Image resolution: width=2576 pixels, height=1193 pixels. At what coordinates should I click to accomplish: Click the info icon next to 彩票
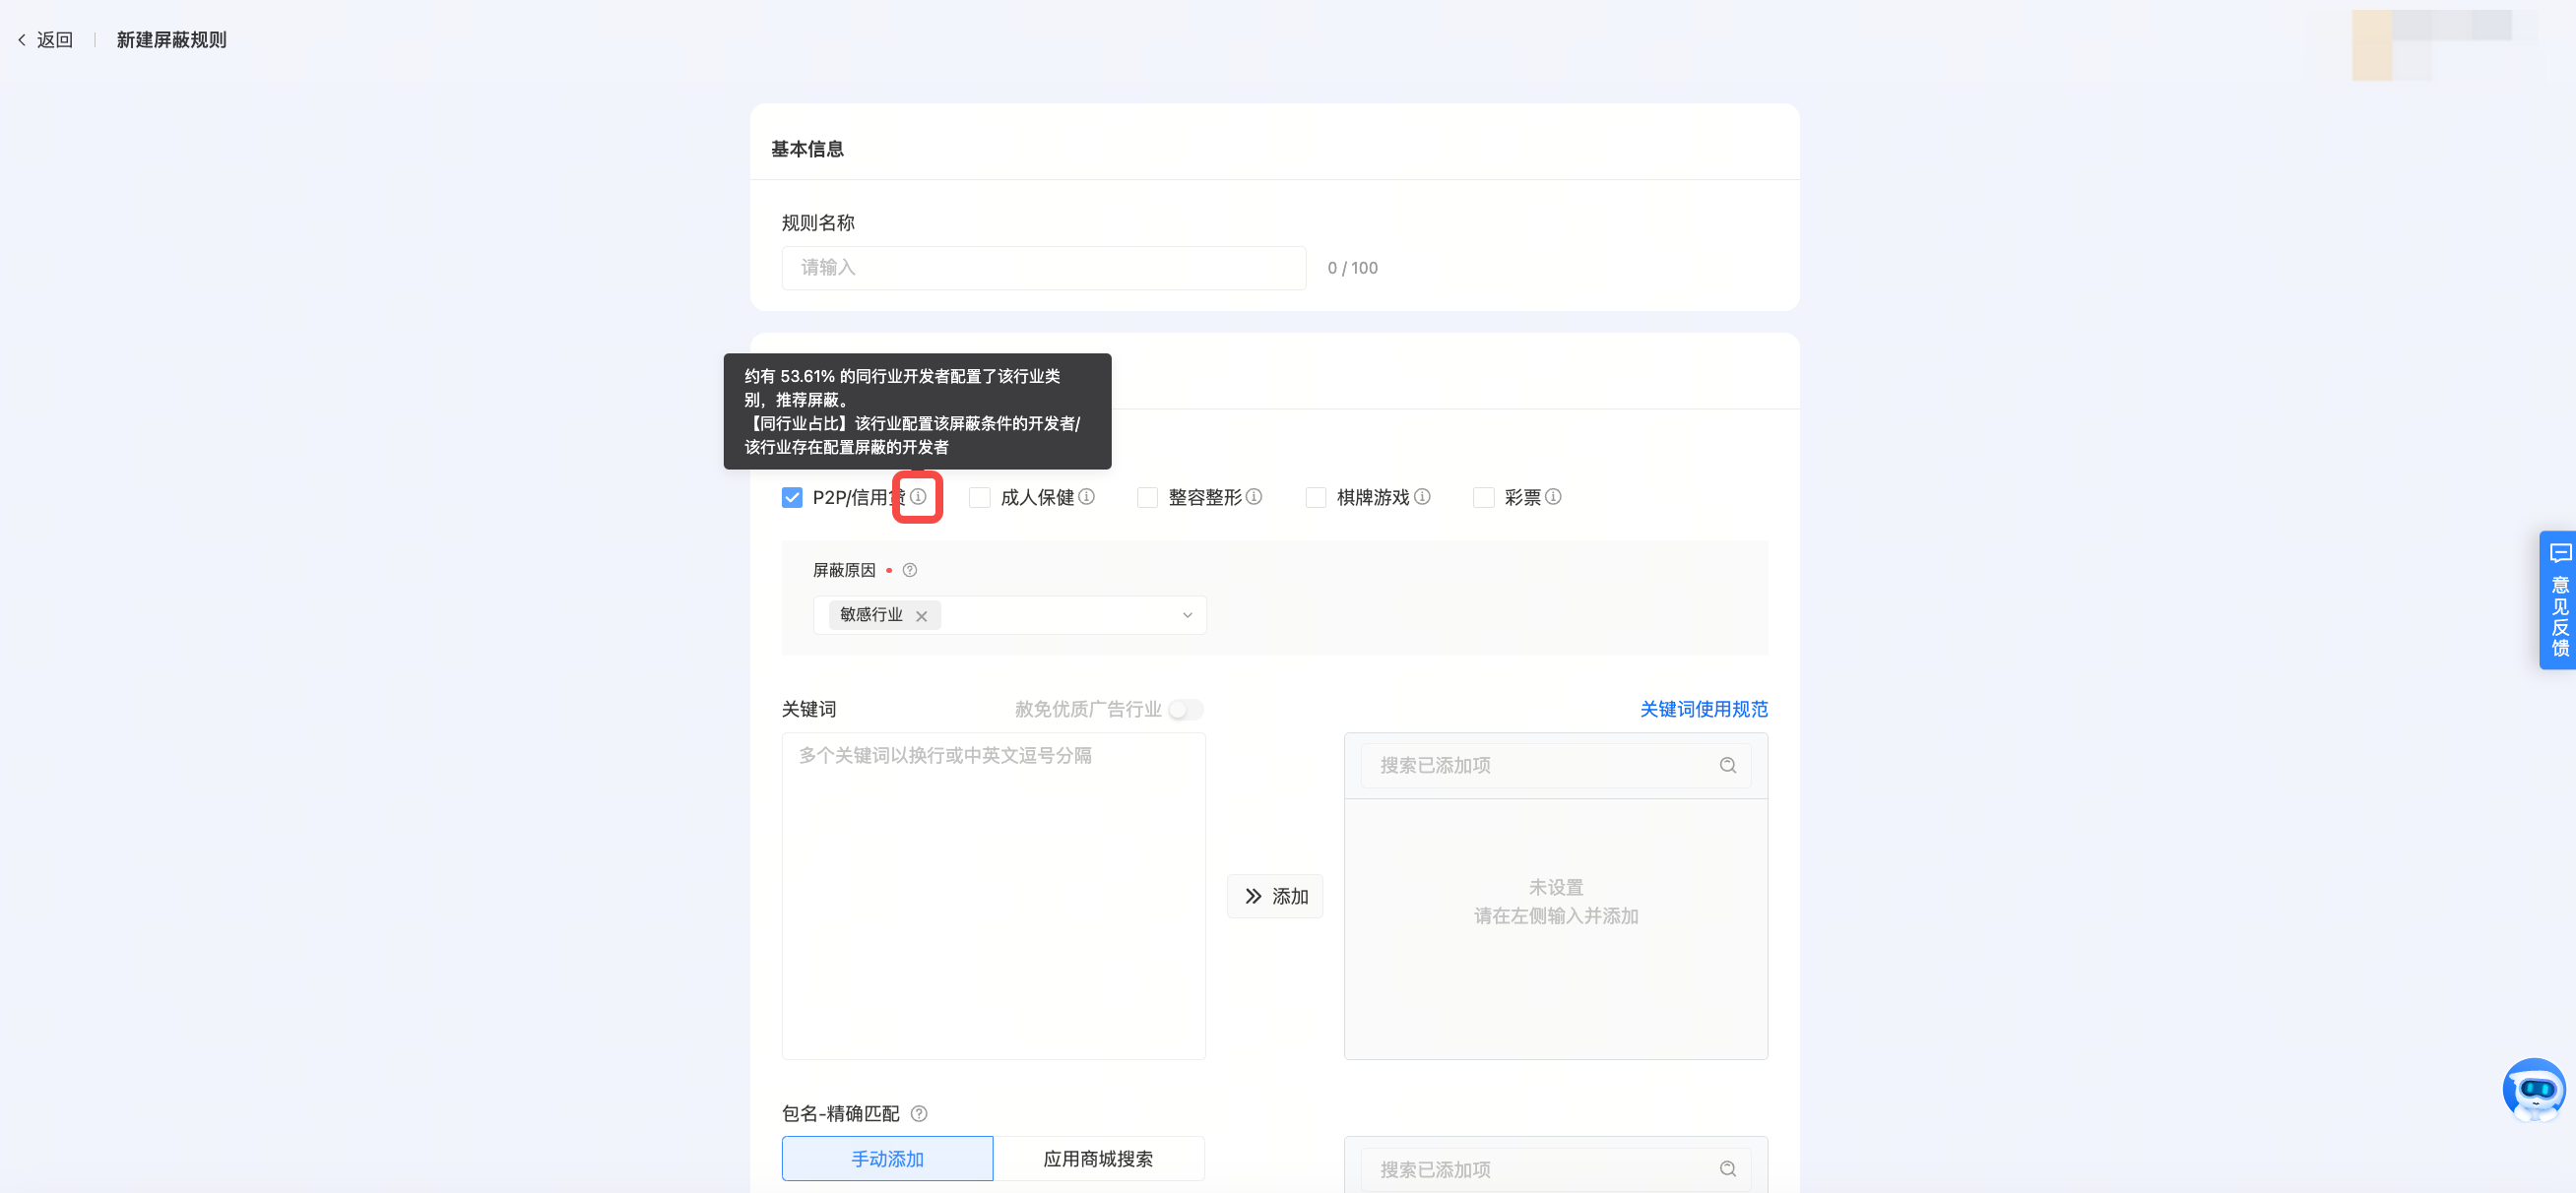(x=1552, y=496)
